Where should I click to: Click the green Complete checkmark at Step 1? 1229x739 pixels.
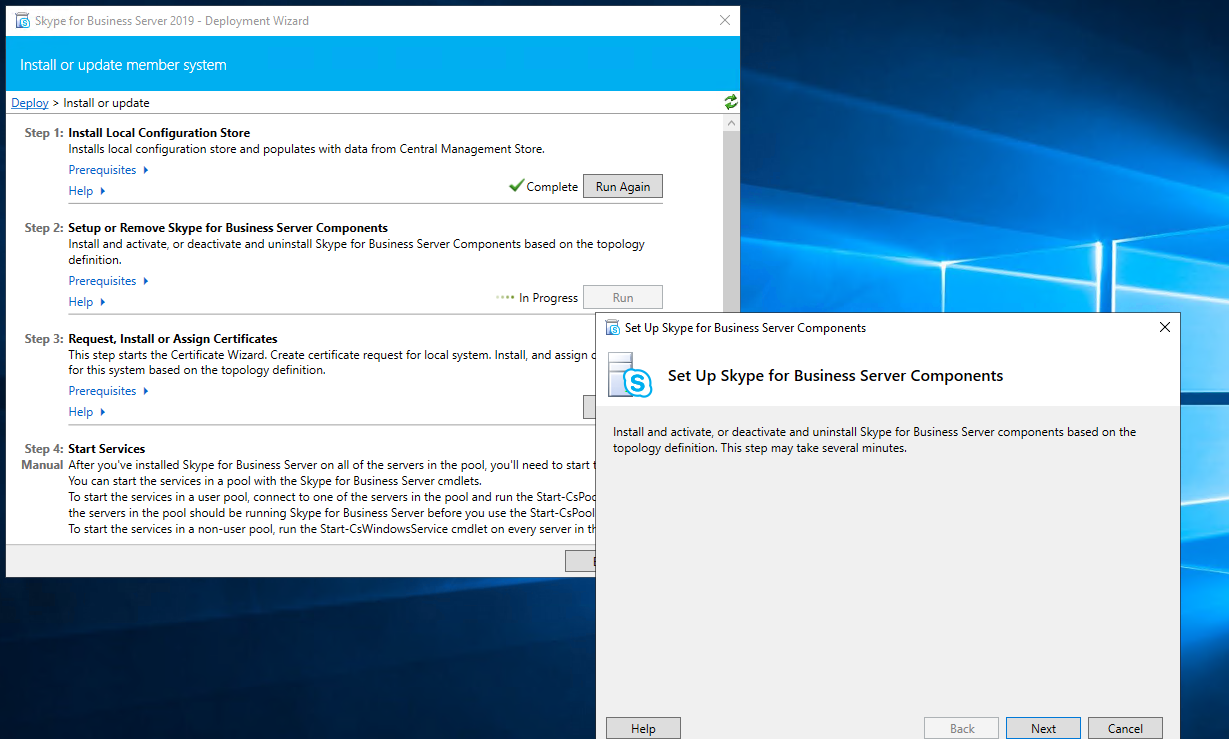click(516, 186)
